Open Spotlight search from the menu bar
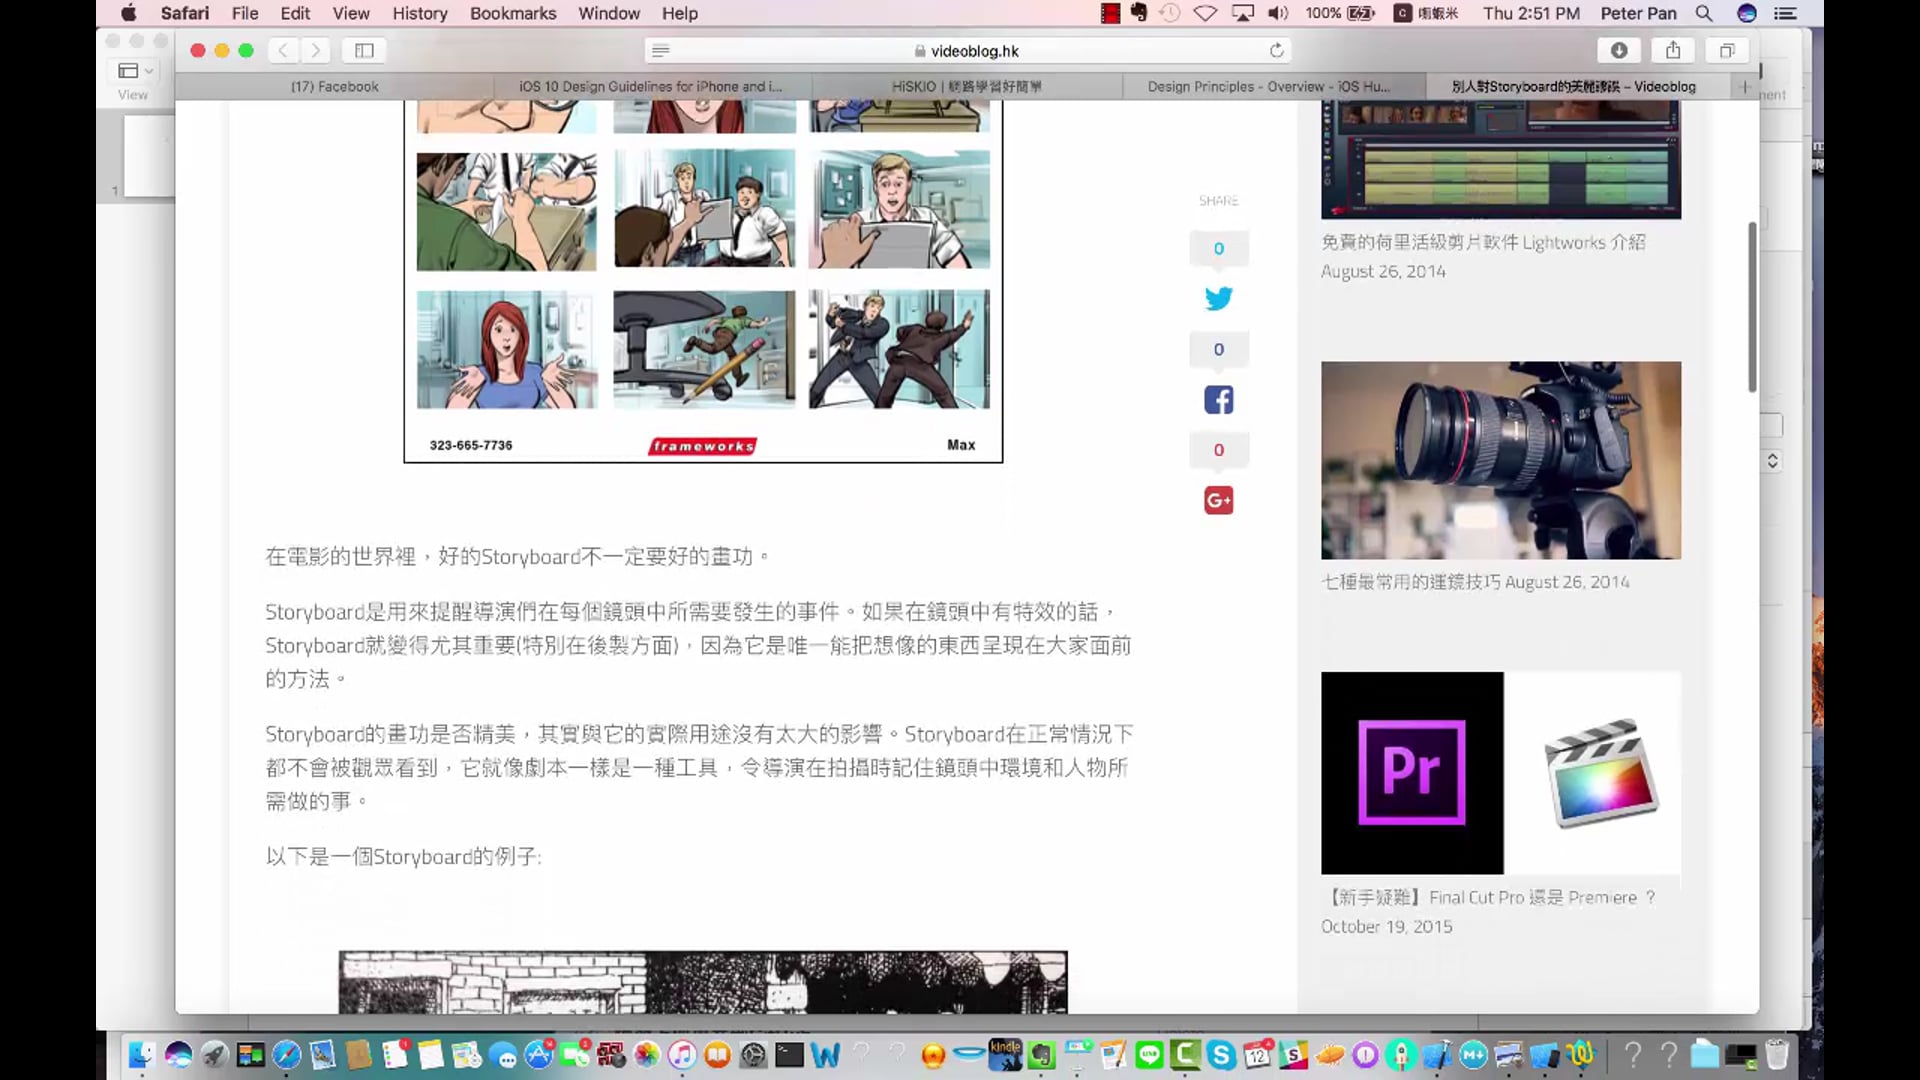Viewport: 1920px width, 1080px height. [1704, 13]
